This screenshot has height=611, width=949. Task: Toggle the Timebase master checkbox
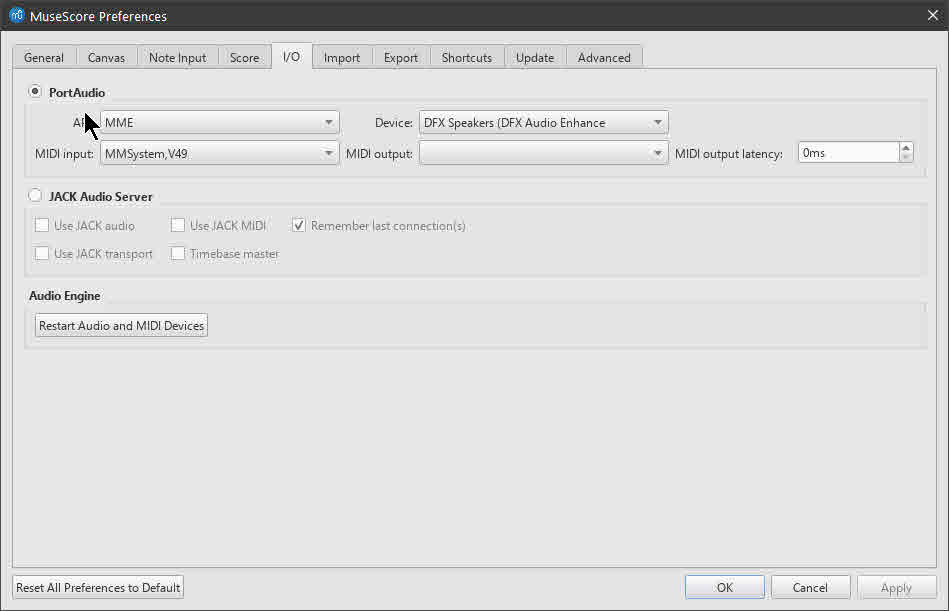click(x=177, y=253)
